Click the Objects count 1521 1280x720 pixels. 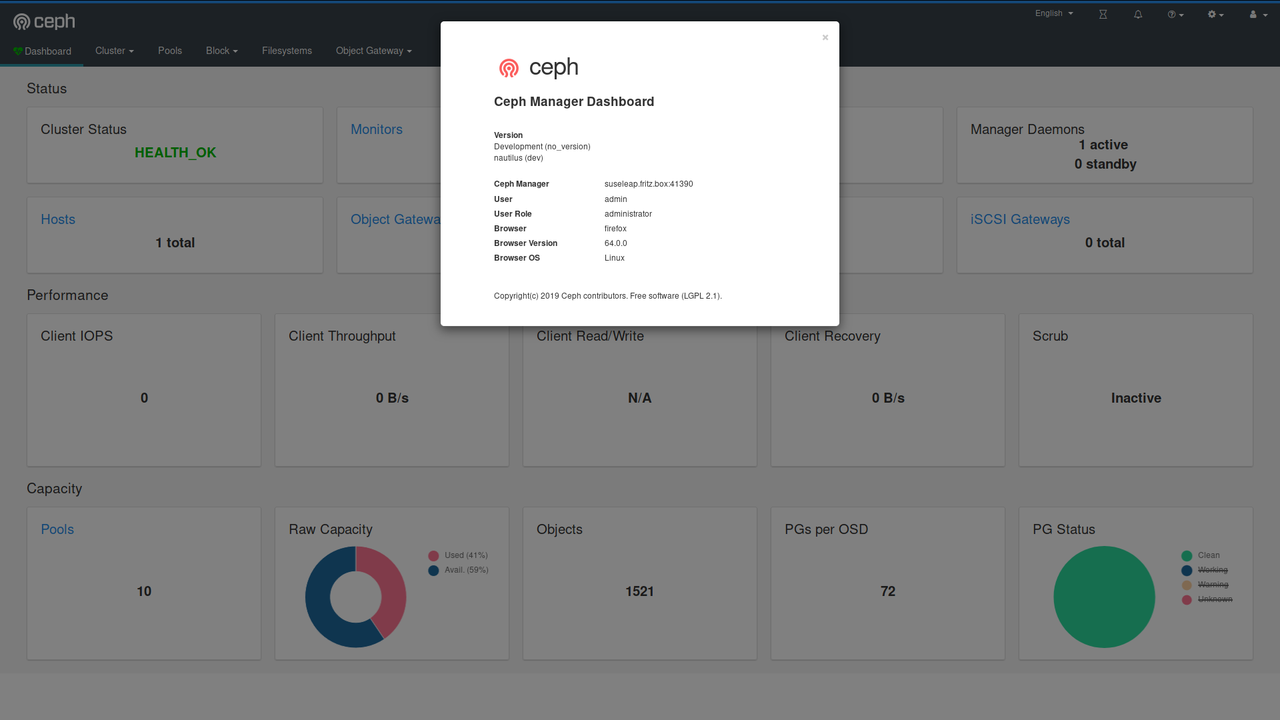point(640,592)
